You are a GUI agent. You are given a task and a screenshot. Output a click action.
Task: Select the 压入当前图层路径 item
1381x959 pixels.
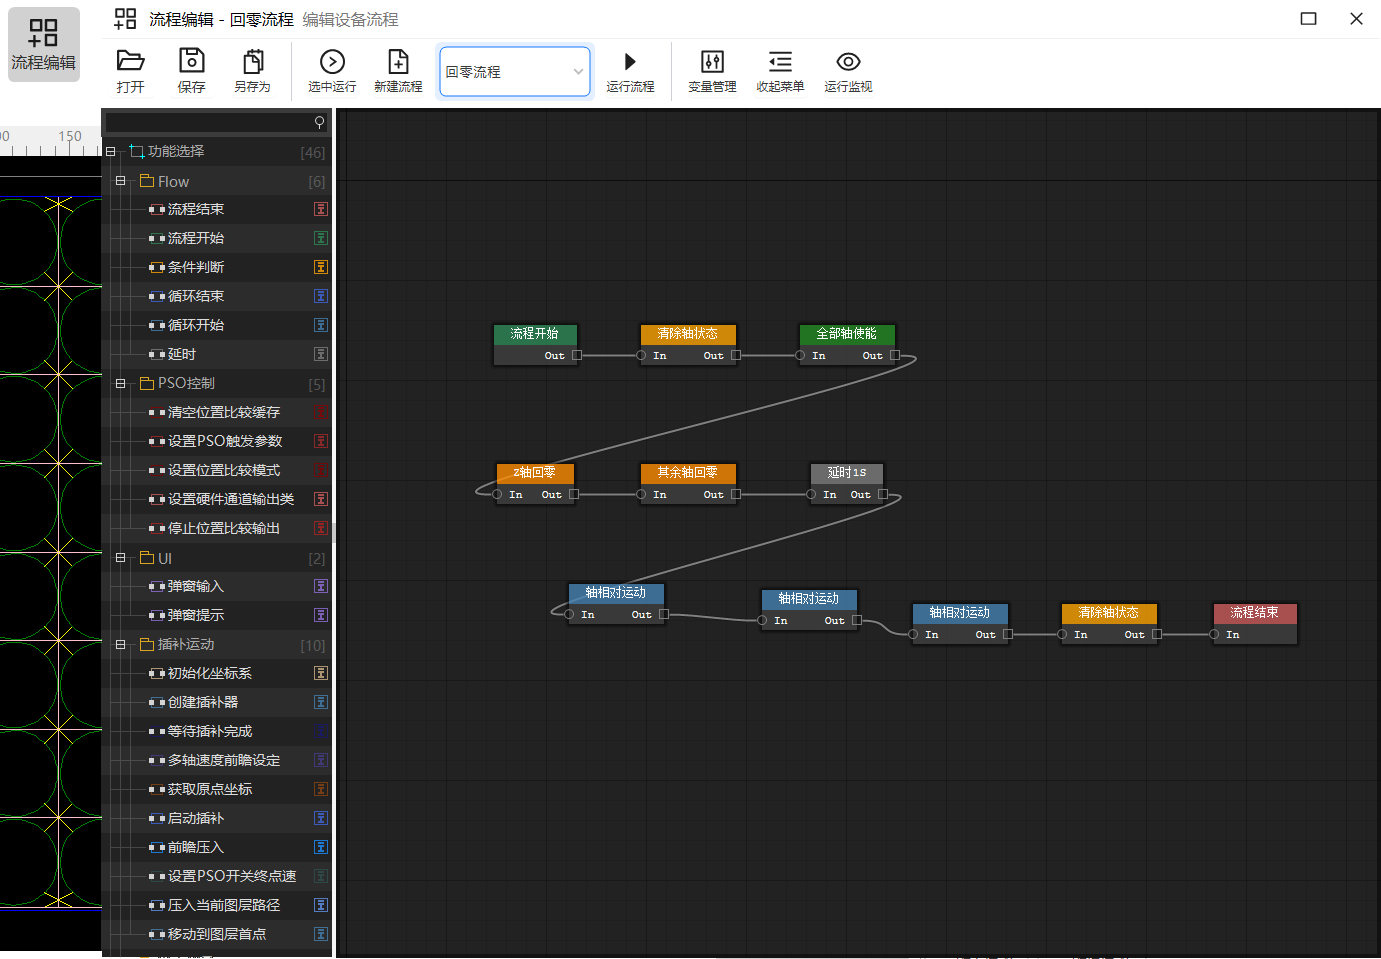point(224,905)
